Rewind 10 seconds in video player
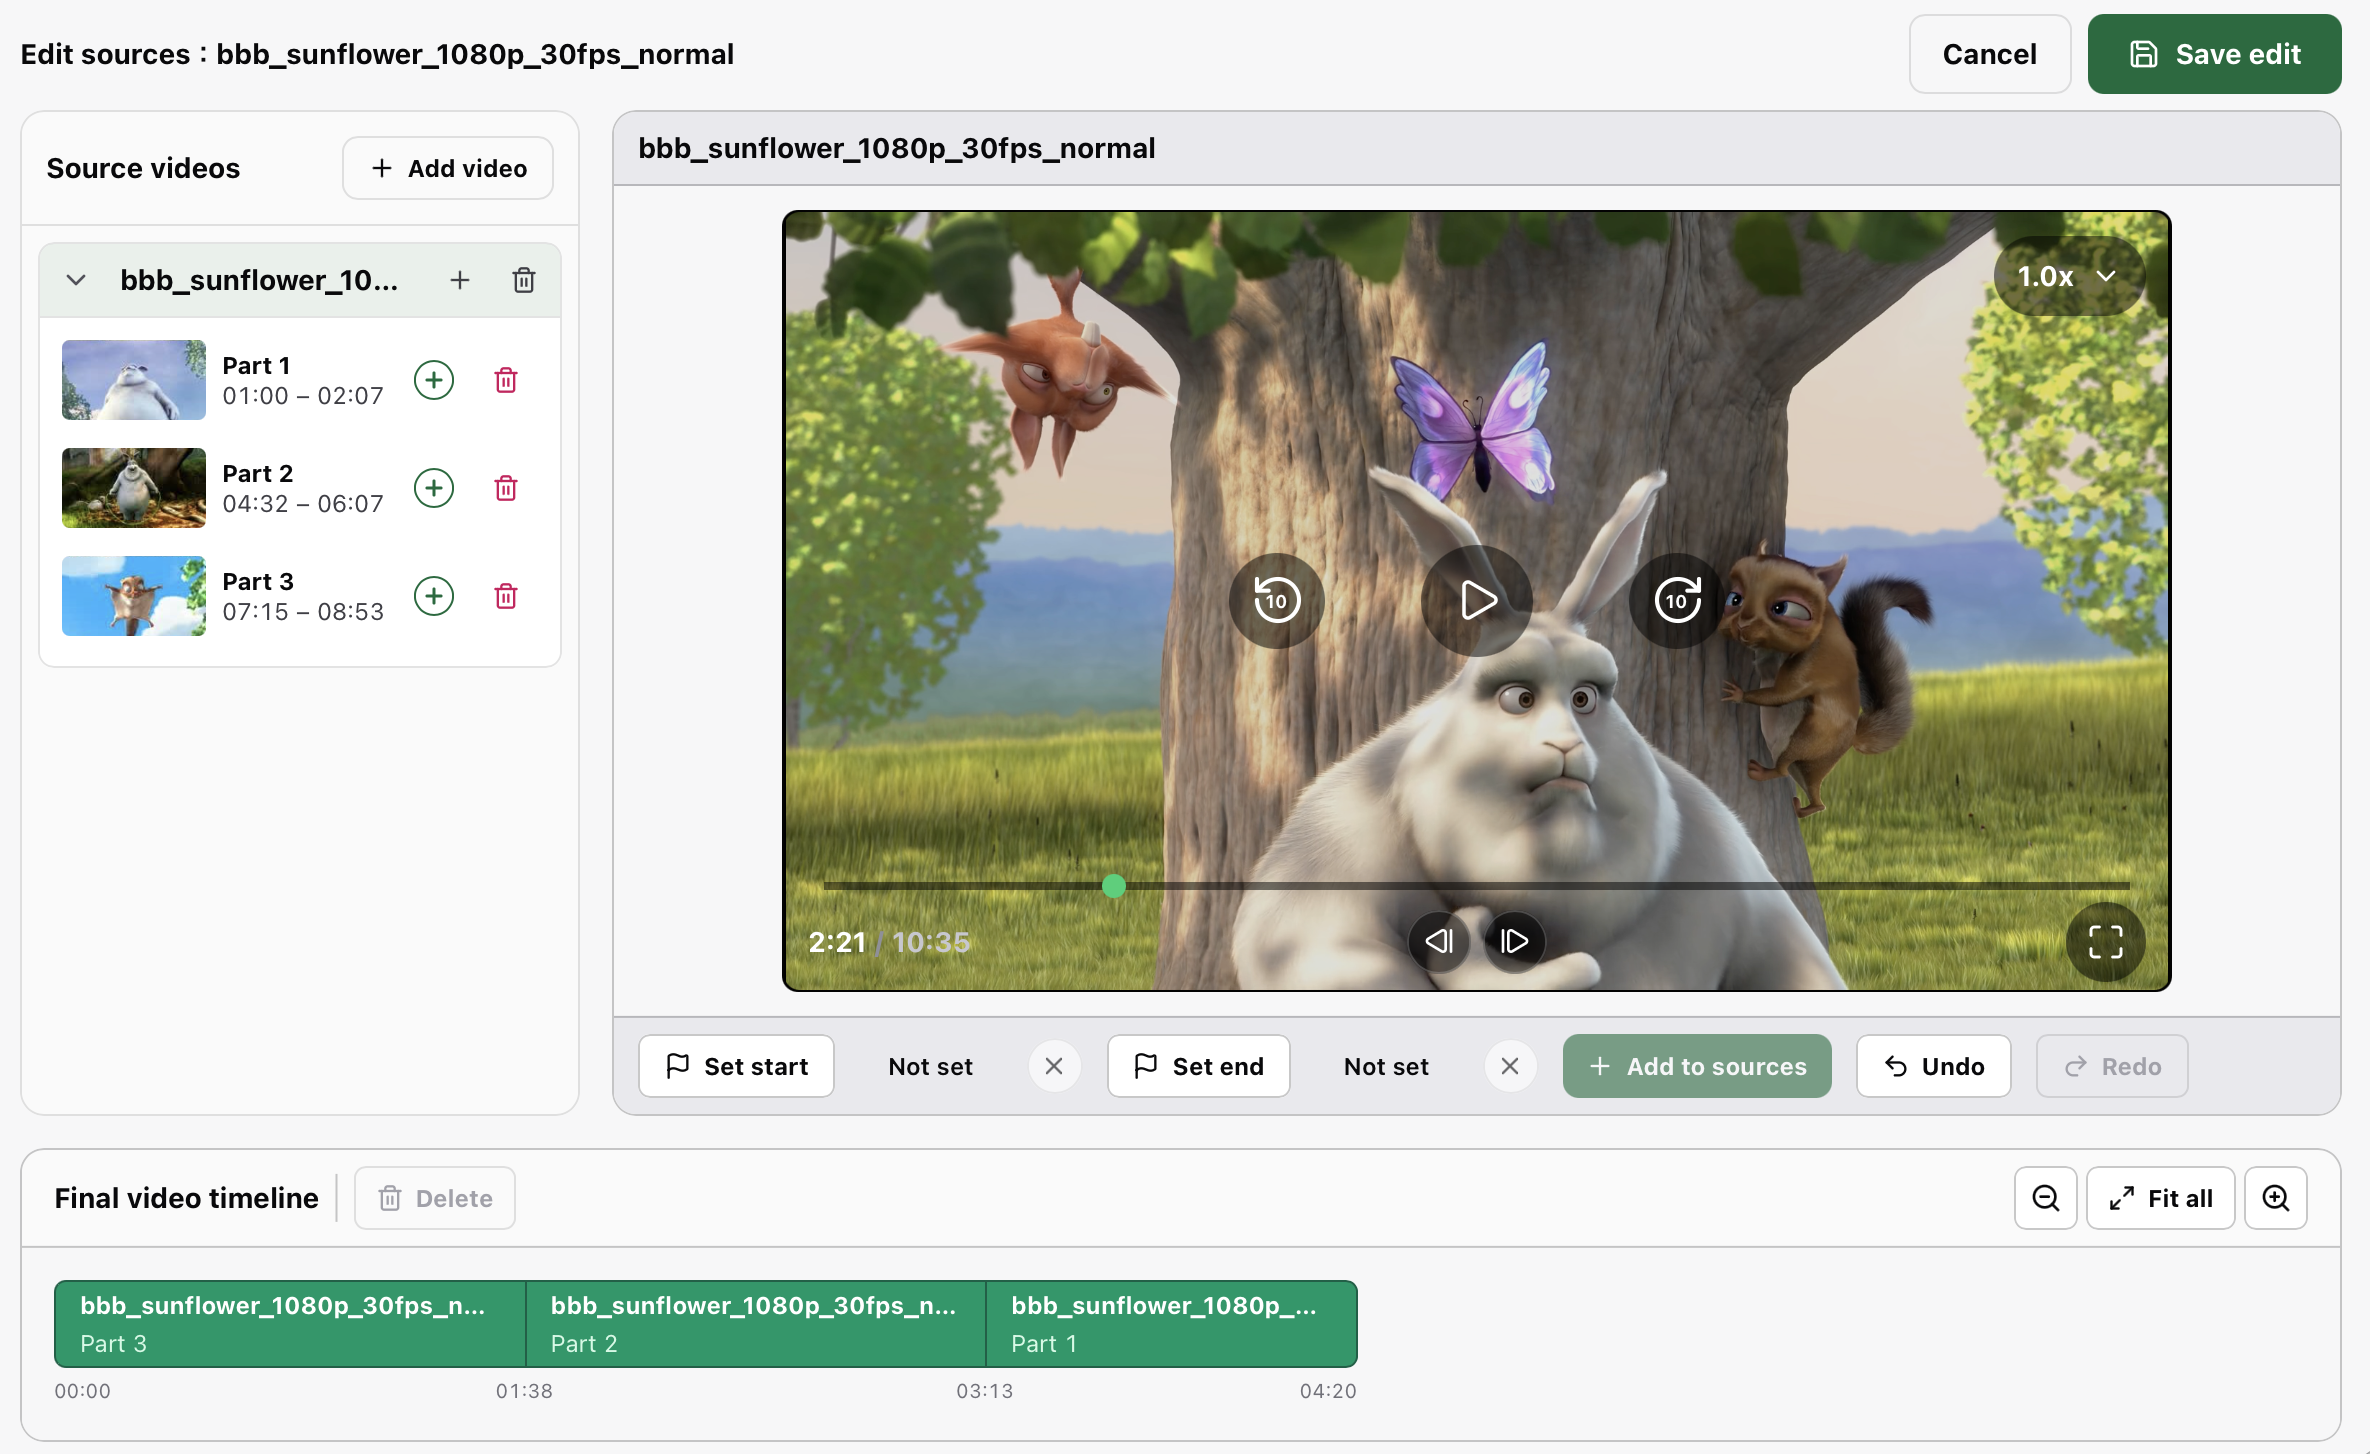The image size is (2370, 1454). (1276, 600)
